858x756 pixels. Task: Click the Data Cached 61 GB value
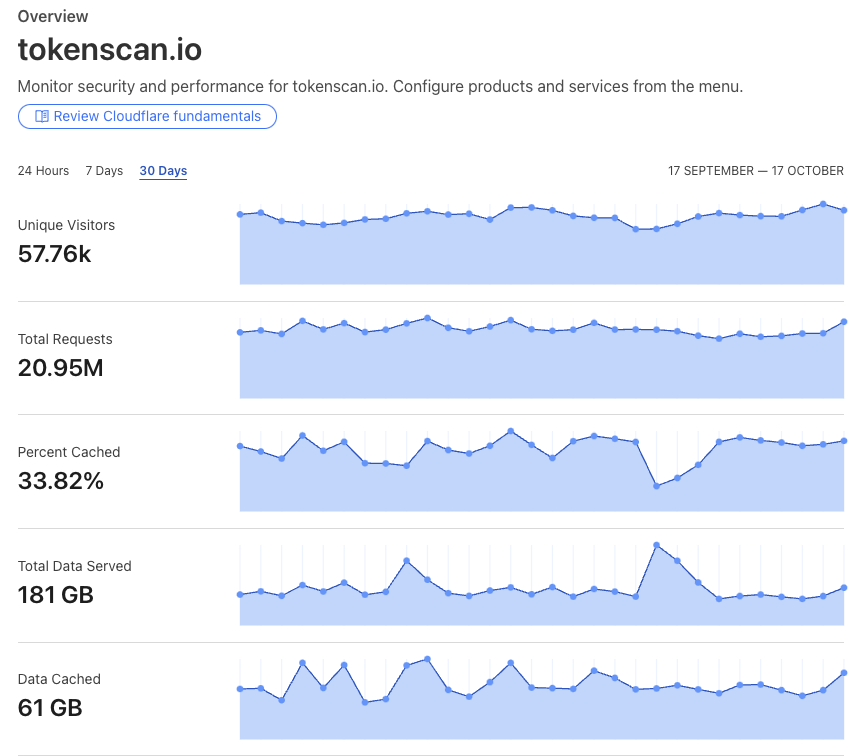click(x=50, y=708)
